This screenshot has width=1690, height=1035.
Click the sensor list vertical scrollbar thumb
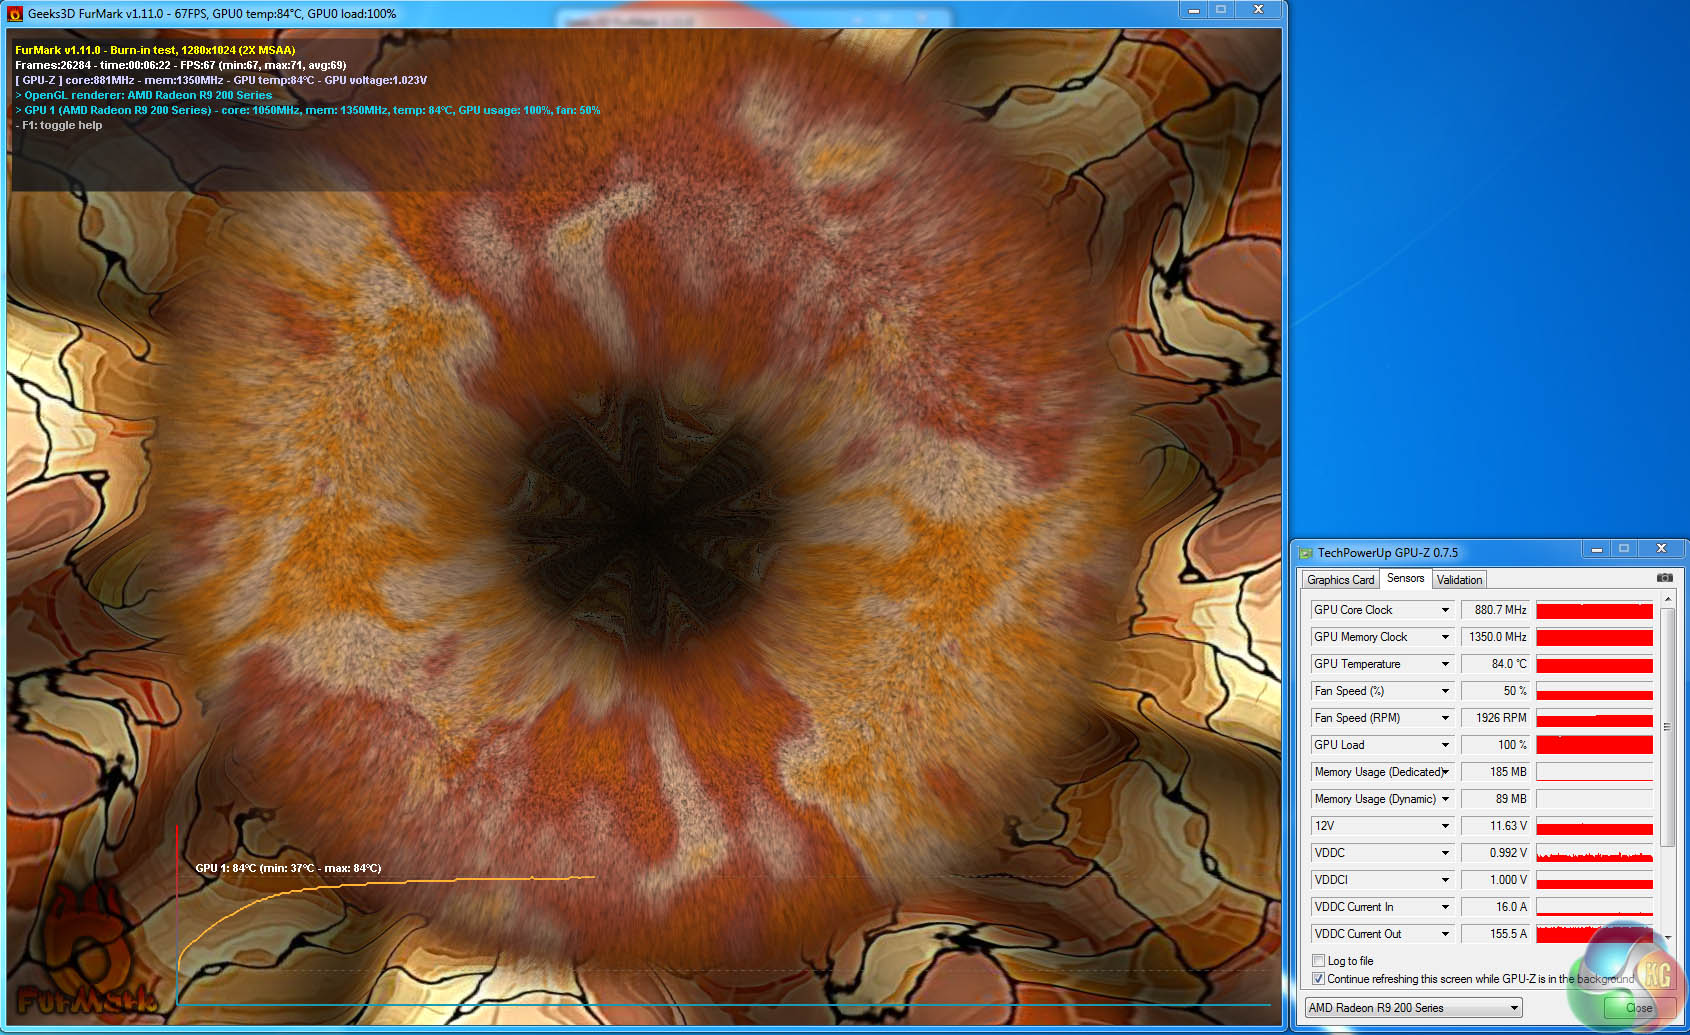coord(1667,727)
